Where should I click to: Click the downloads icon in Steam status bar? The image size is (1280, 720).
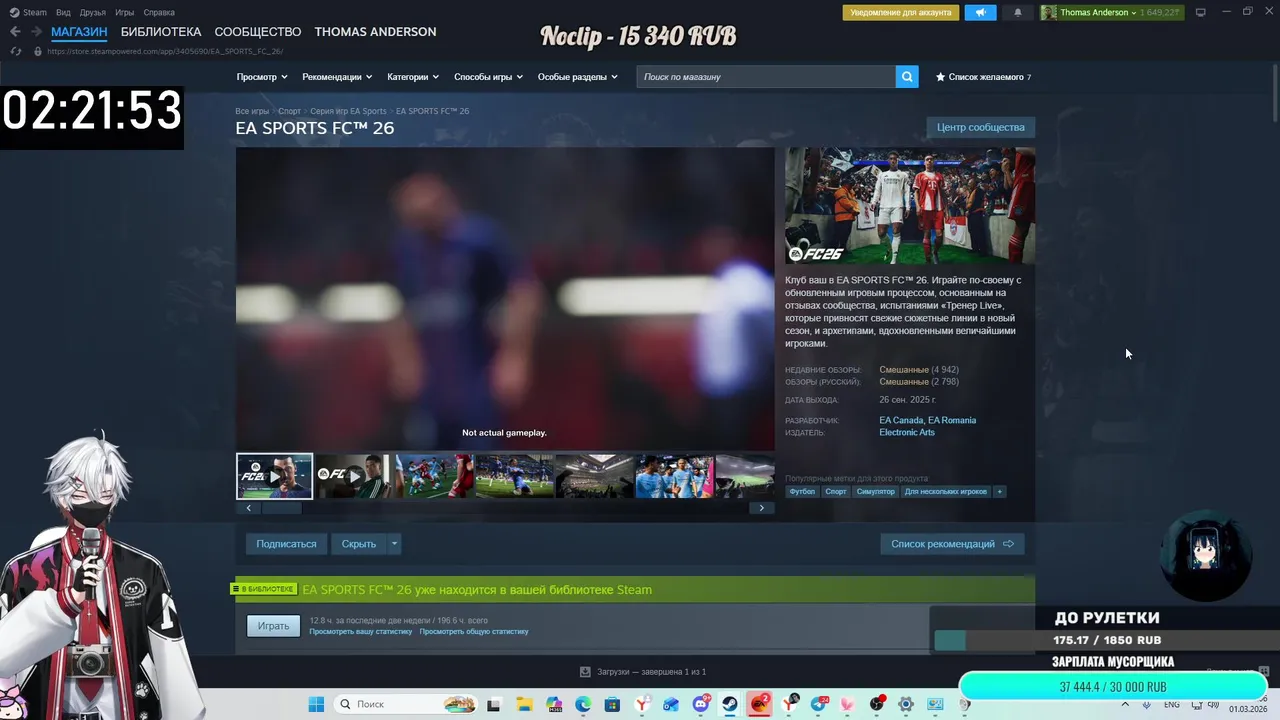[x=586, y=672]
